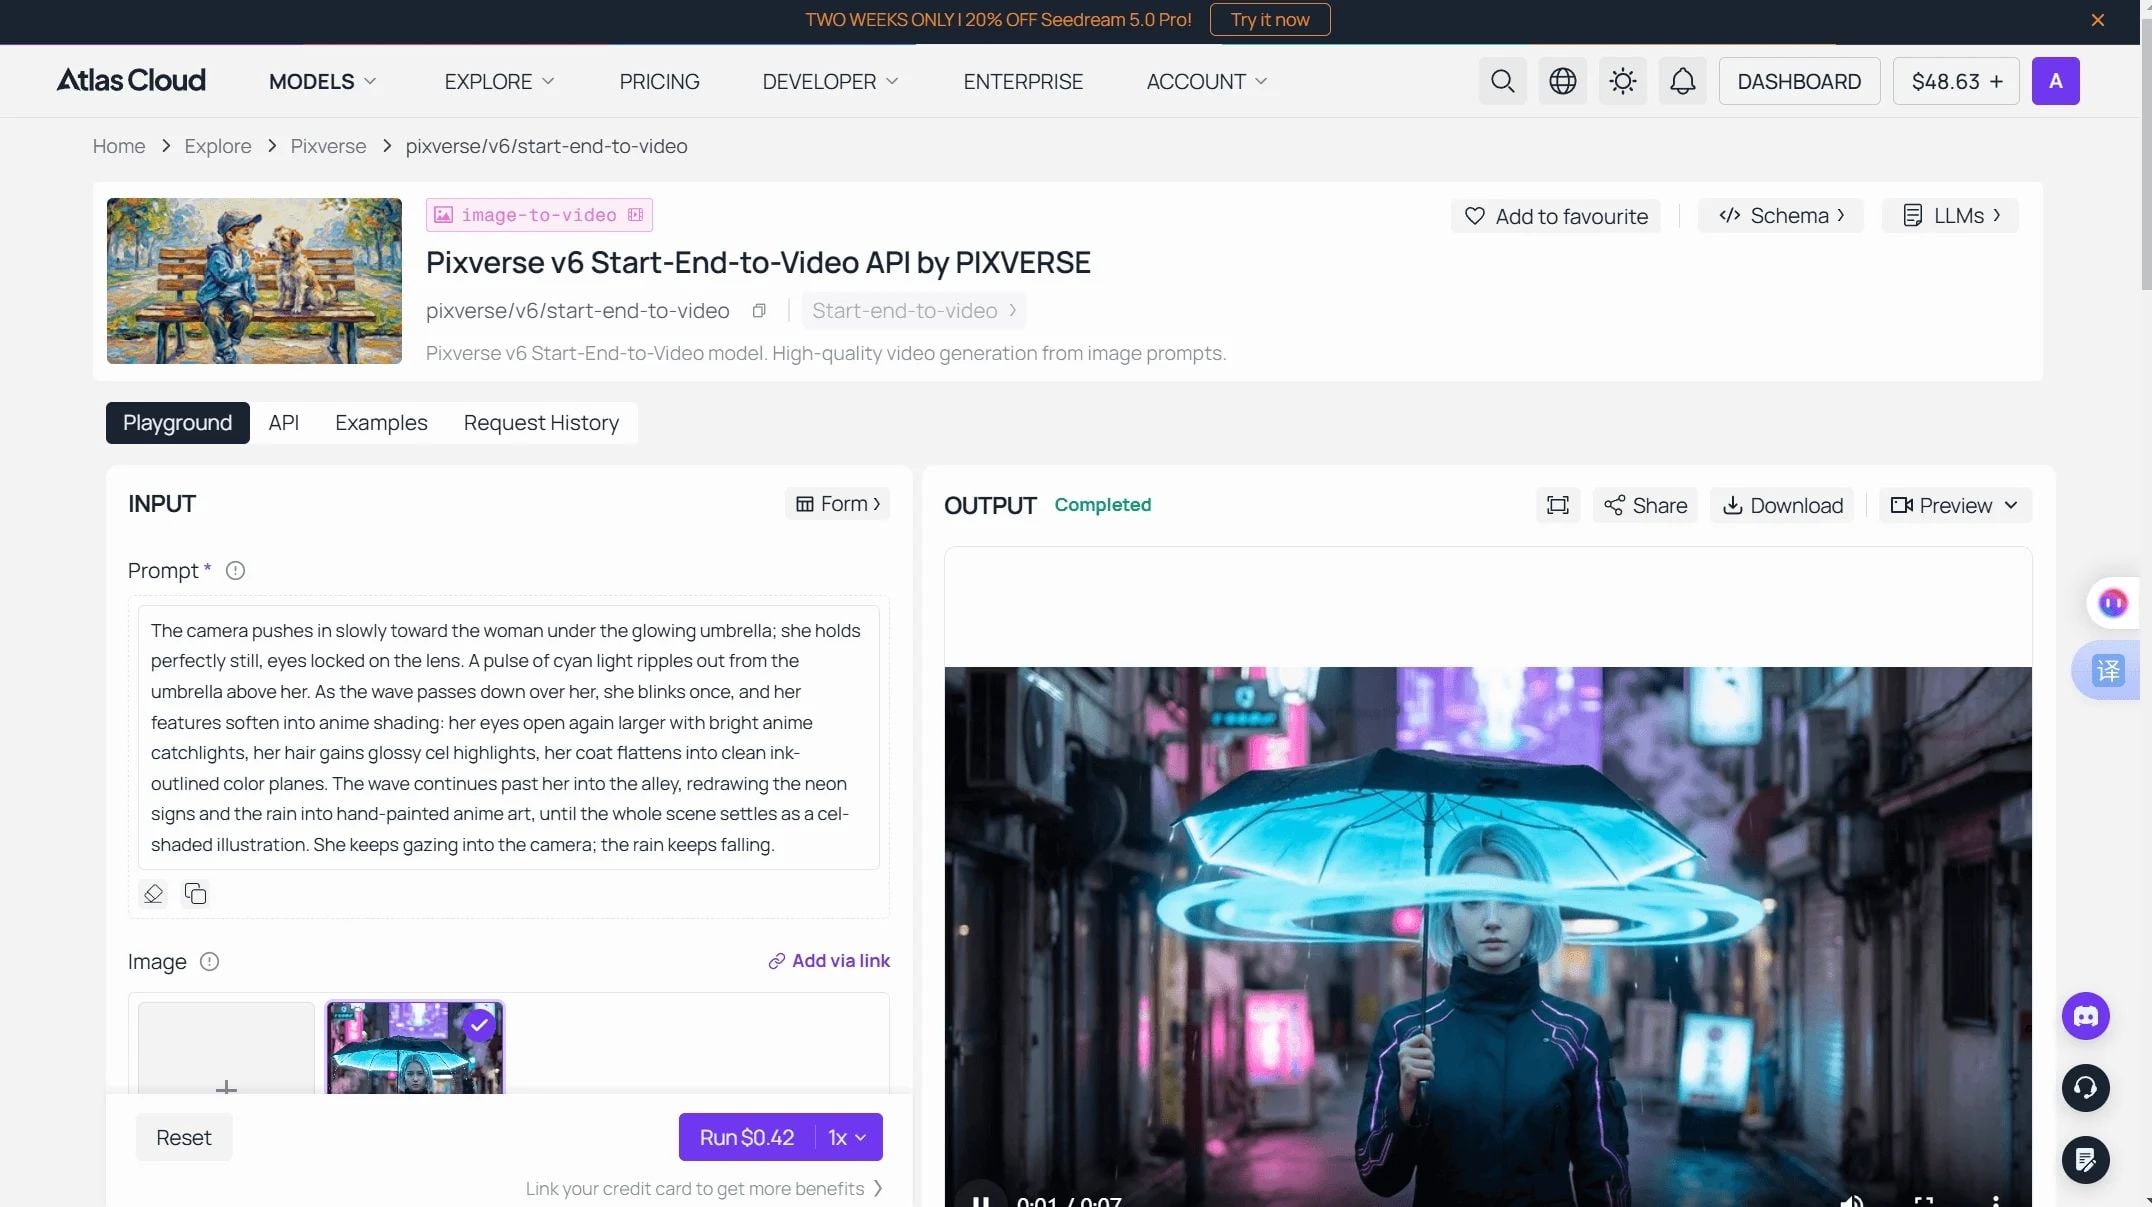Open the ACCOUNT menu

(1206, 82)
